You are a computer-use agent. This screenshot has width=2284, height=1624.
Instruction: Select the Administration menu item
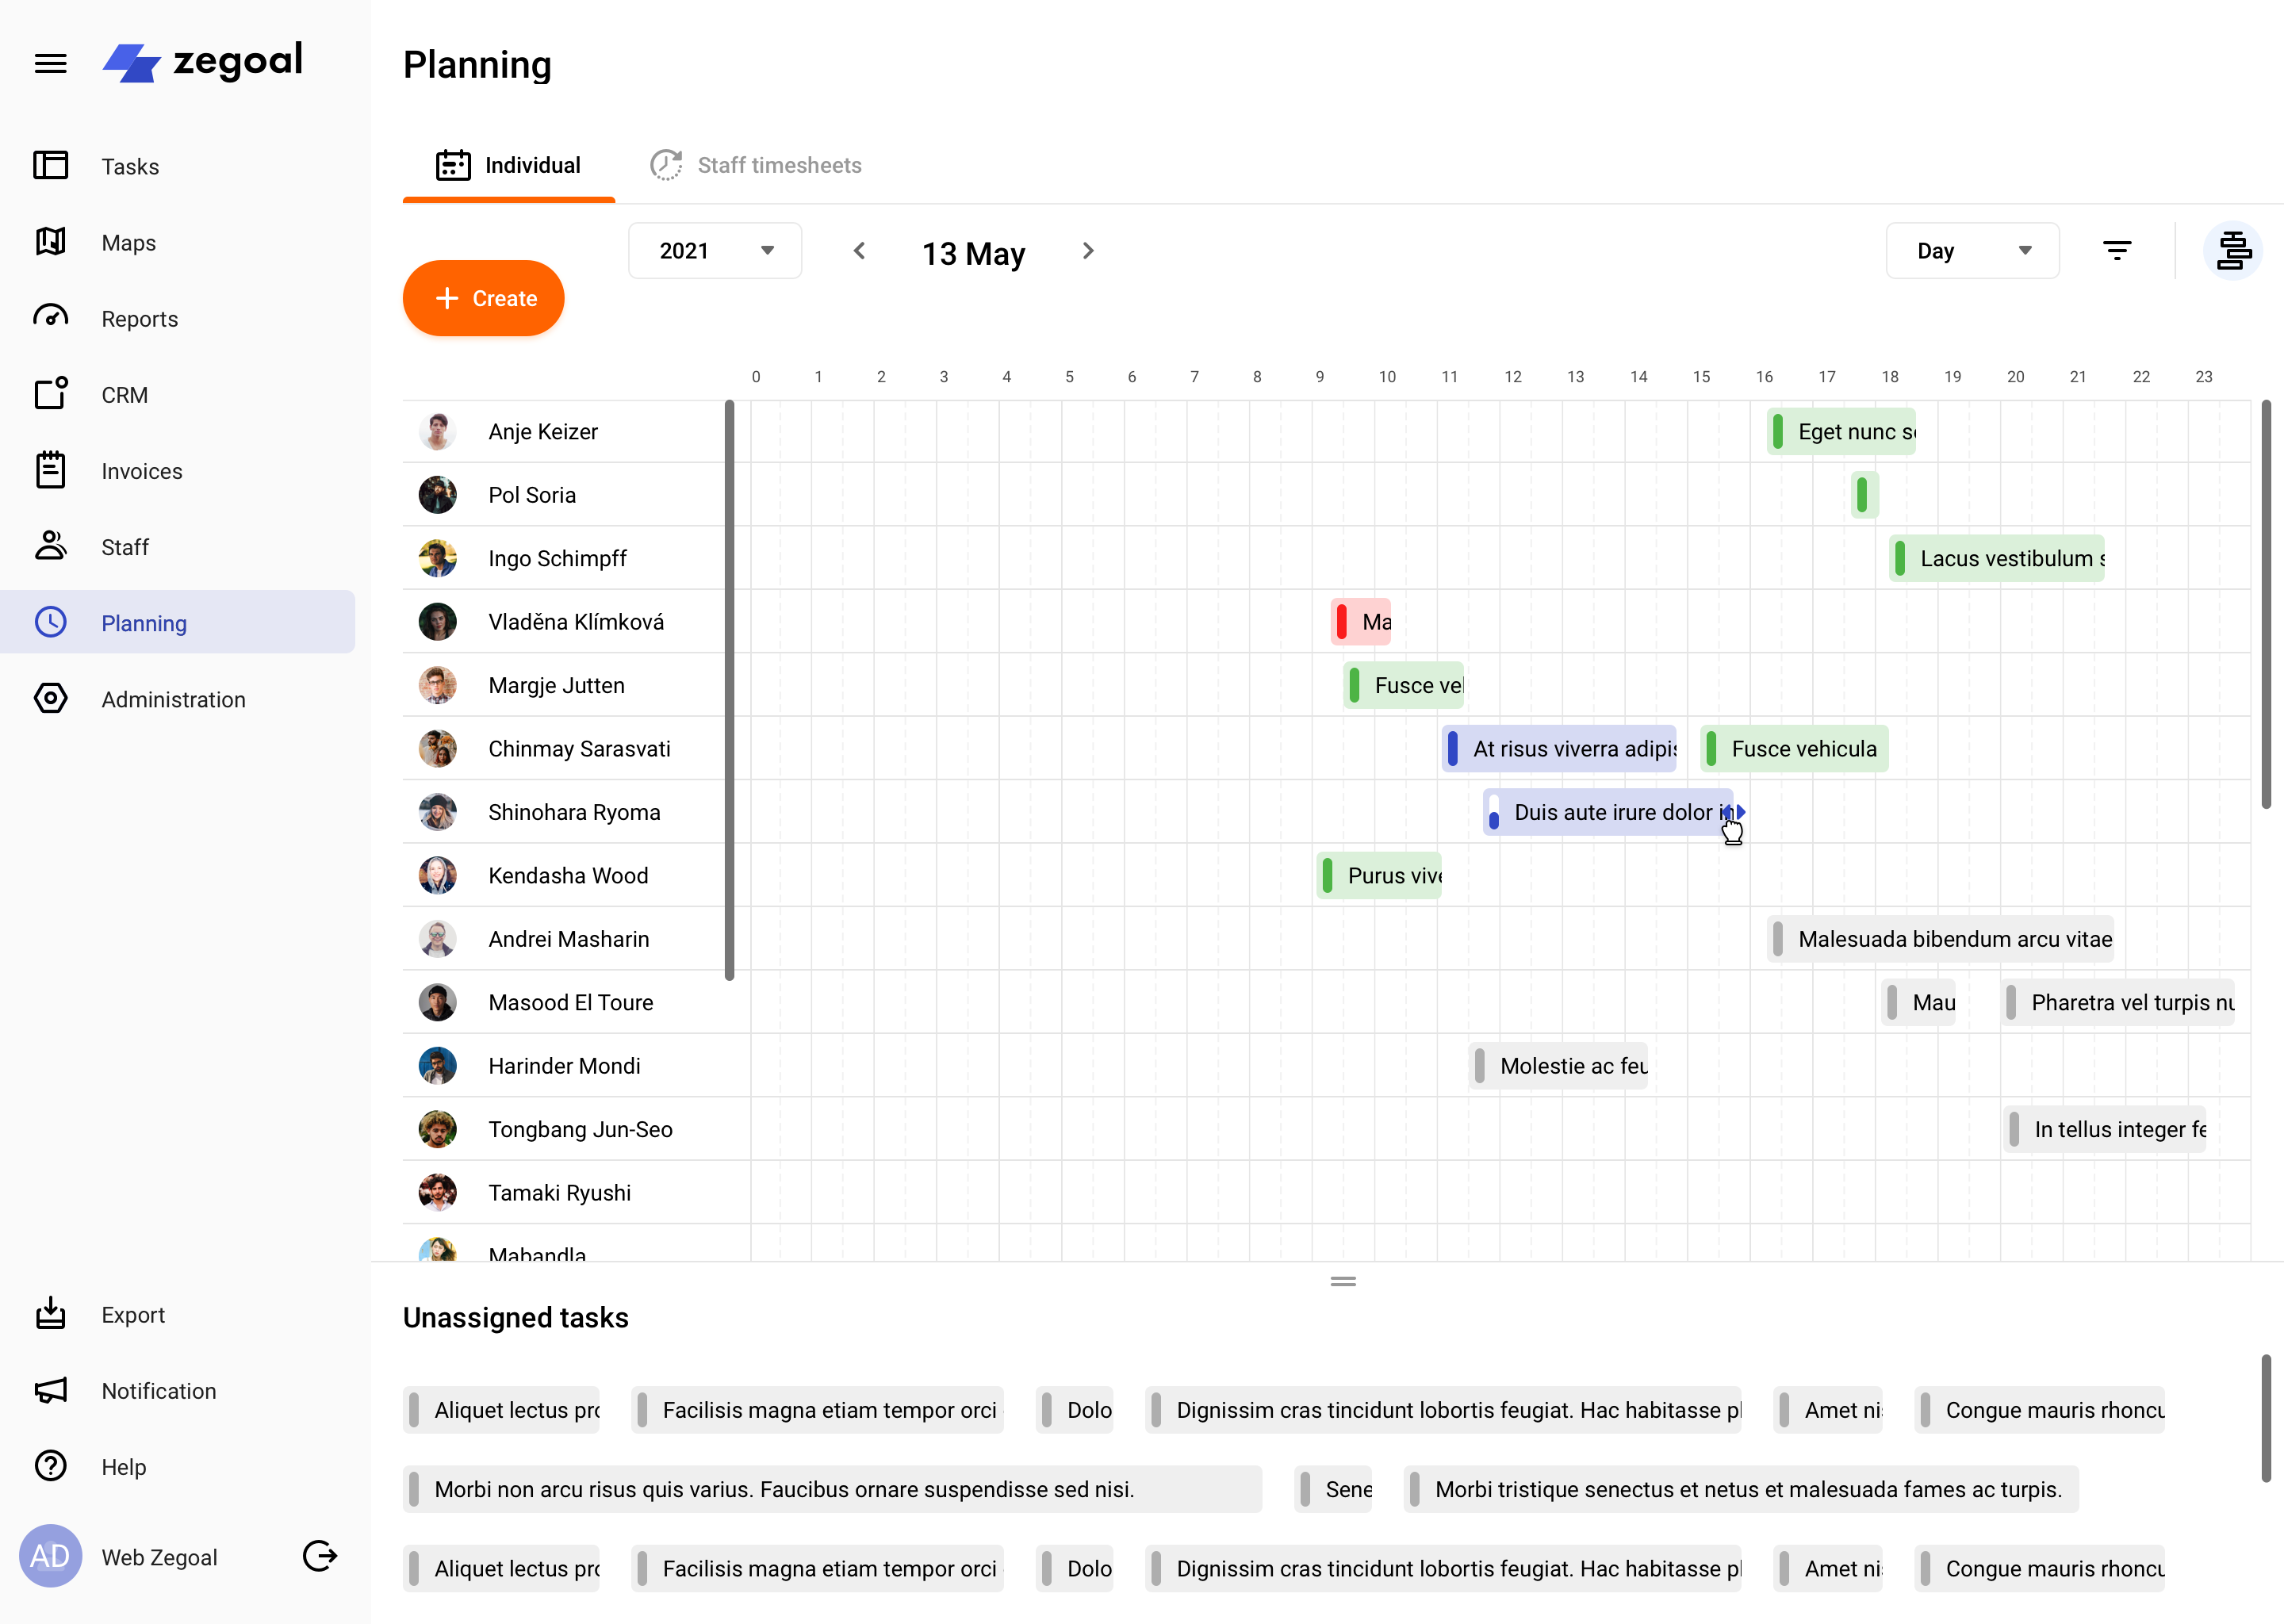[173, 699]
